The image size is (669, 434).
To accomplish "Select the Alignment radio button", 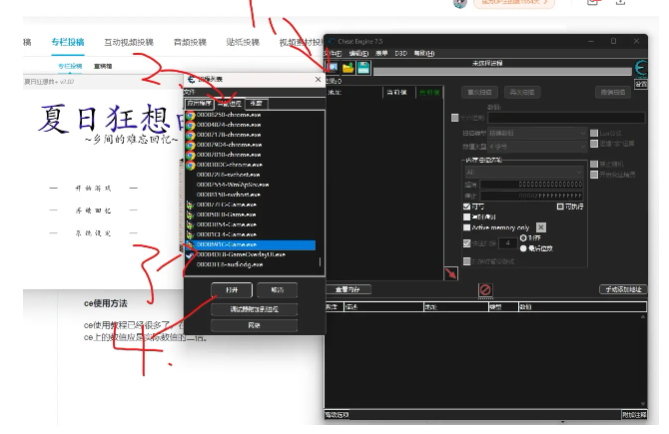I will pyautogui.click(x=523, y=238).
